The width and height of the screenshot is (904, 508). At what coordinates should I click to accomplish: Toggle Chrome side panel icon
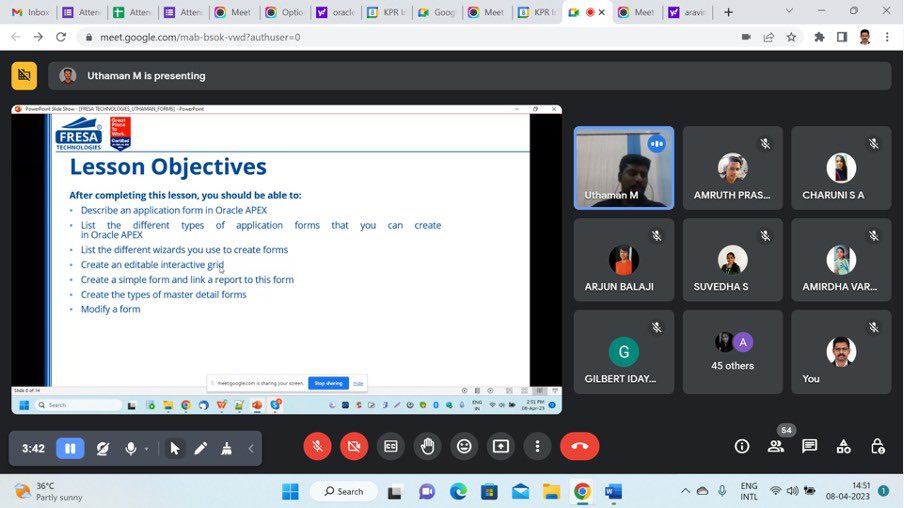842,37
